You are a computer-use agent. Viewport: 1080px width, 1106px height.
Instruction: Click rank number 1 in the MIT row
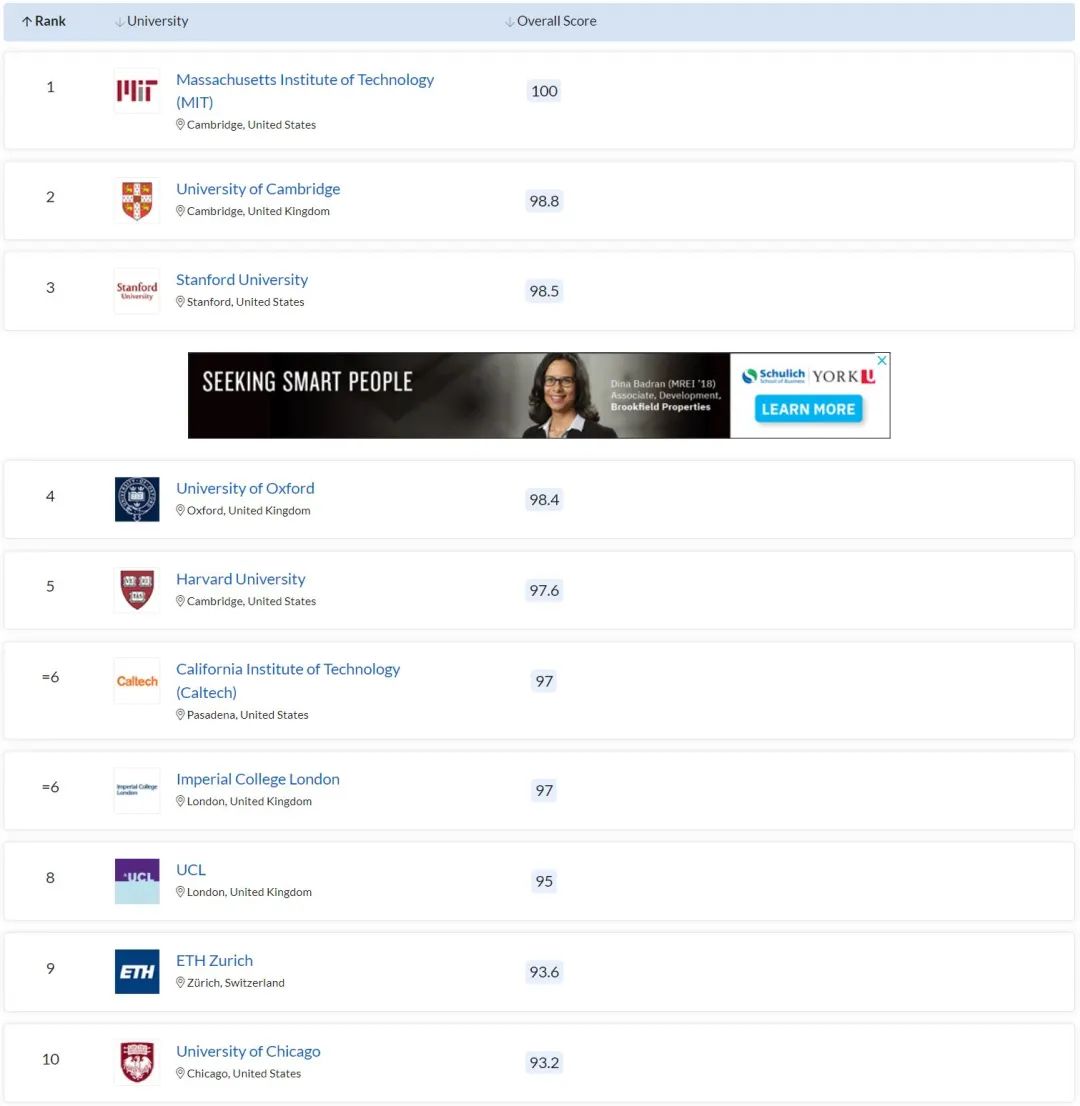pos(50,87)
